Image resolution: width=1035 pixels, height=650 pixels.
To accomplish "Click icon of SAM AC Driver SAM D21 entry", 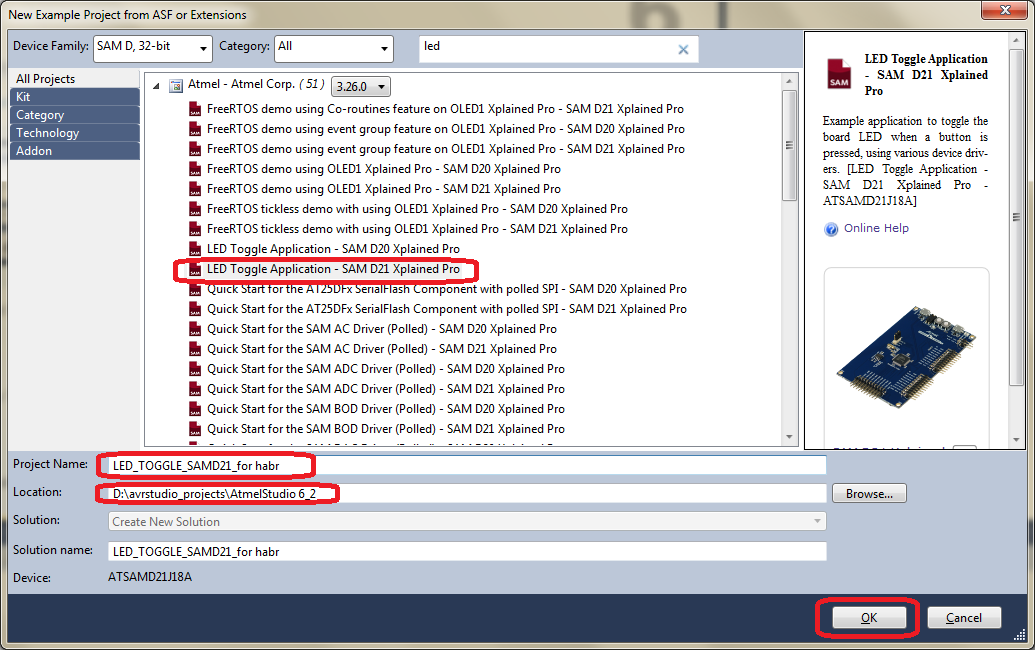I will pos(195,349).
